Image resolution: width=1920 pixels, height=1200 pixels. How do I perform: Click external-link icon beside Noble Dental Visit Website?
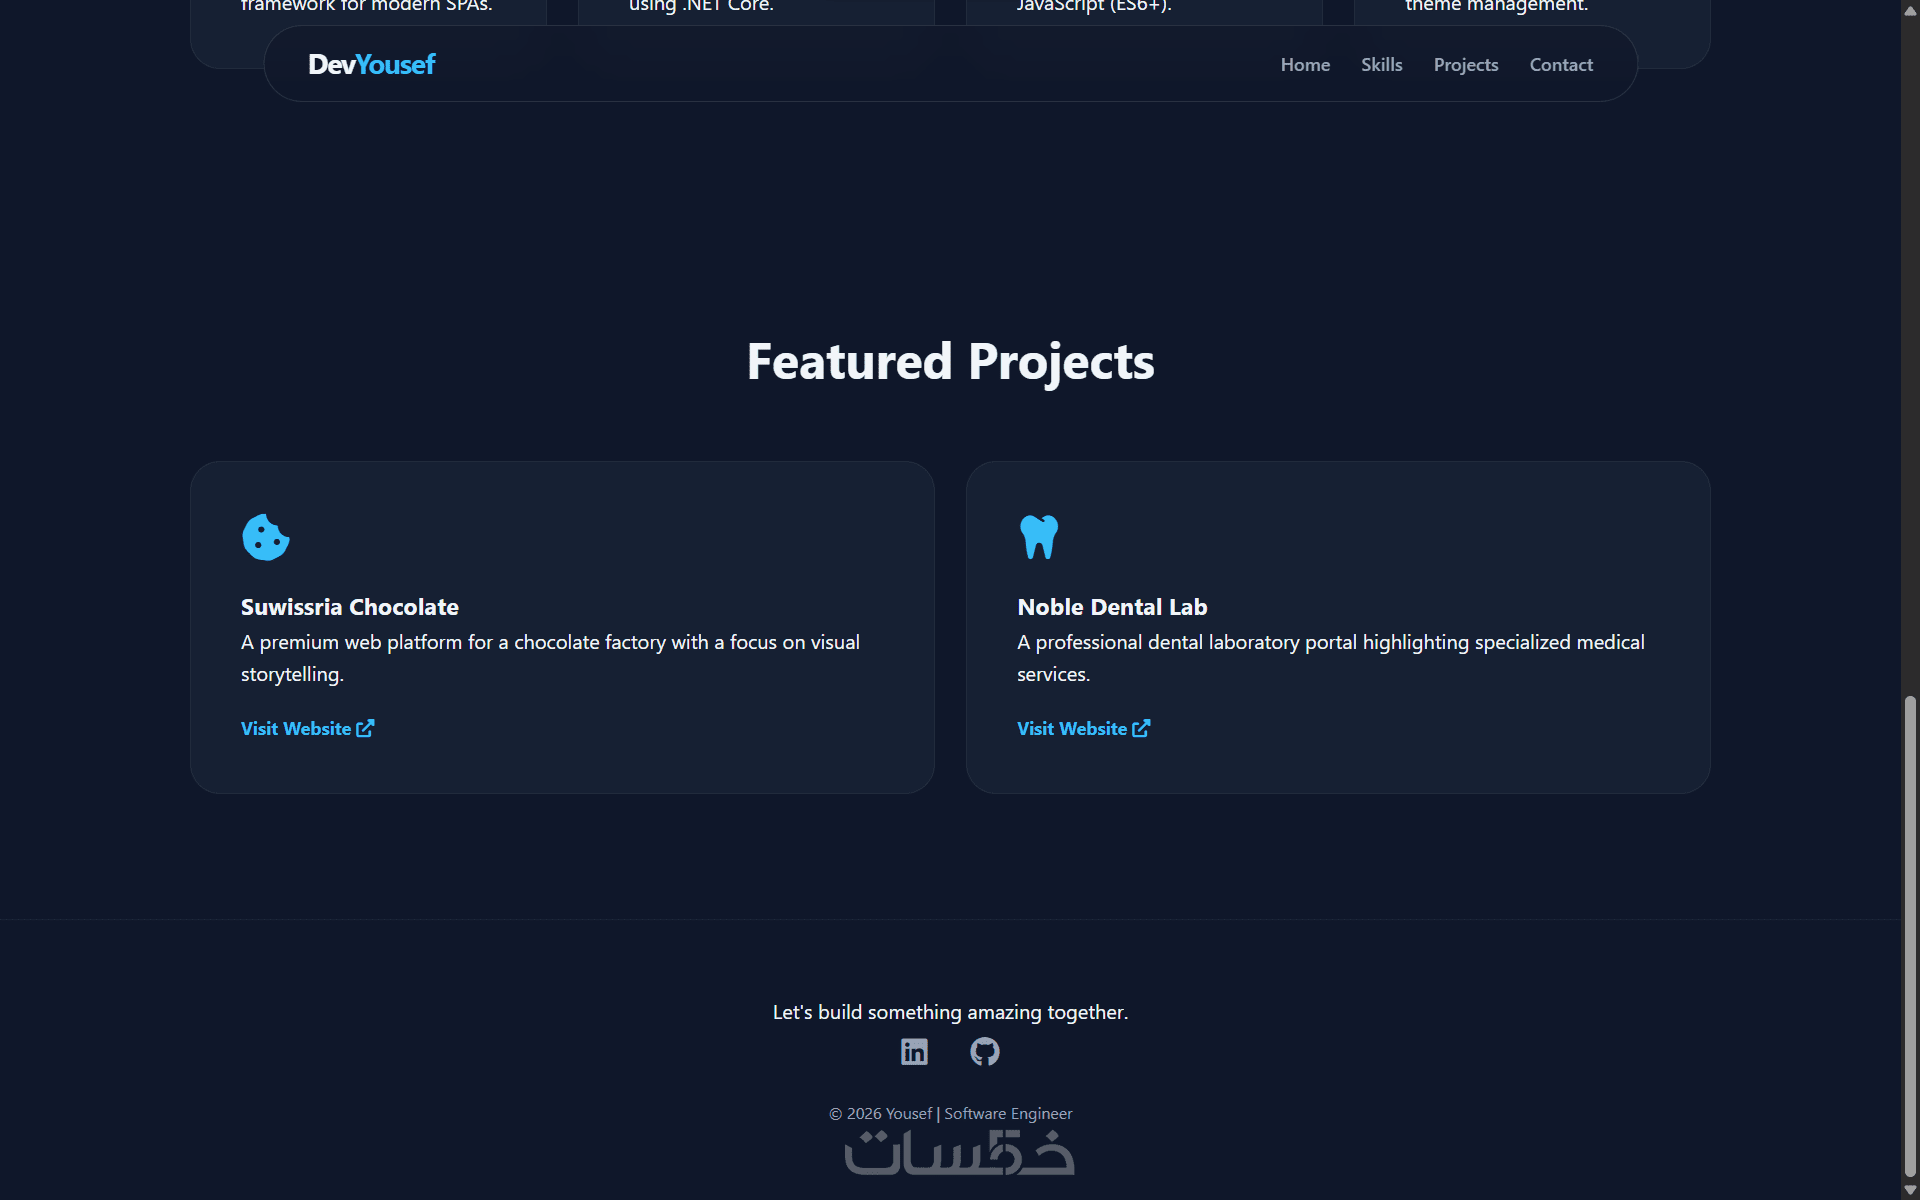click(1141, 729)
